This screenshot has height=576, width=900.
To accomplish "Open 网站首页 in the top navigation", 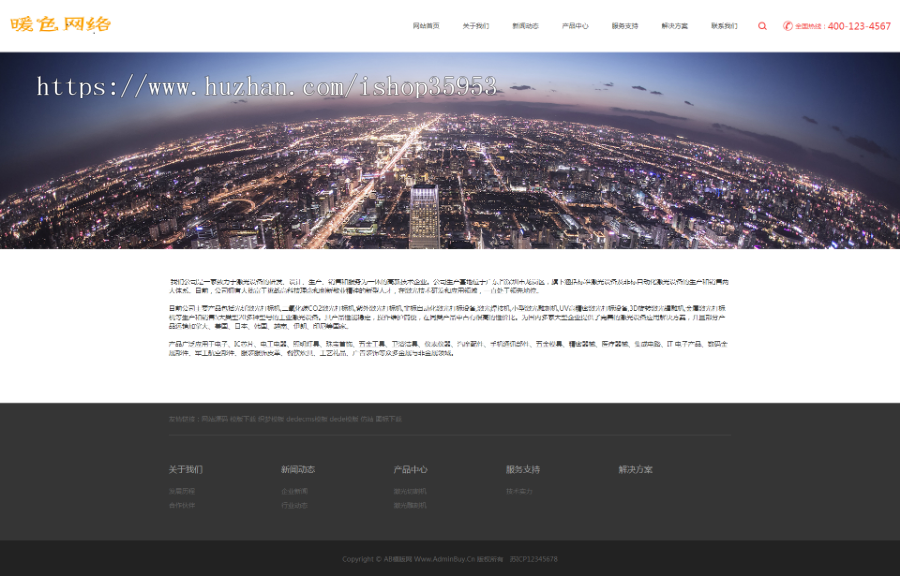I will click(x=426, y=26).
